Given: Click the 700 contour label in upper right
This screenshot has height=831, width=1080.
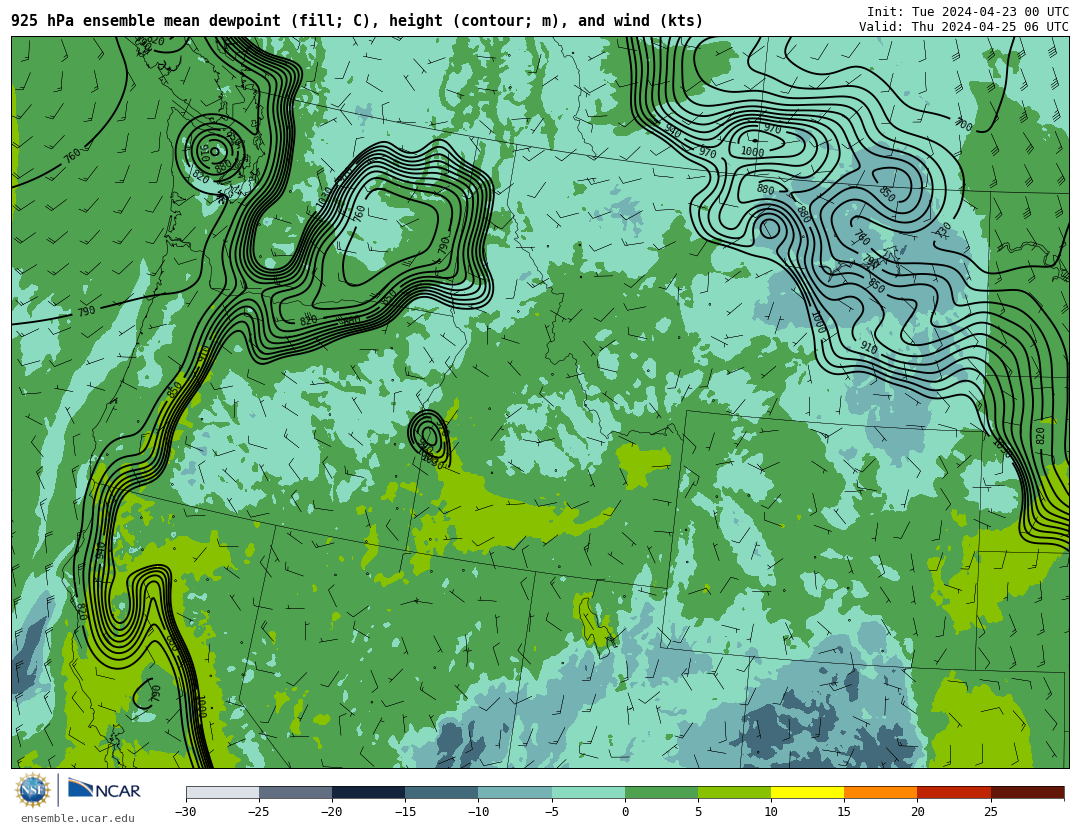Looking at the screenshot, I should click(963, 124).
